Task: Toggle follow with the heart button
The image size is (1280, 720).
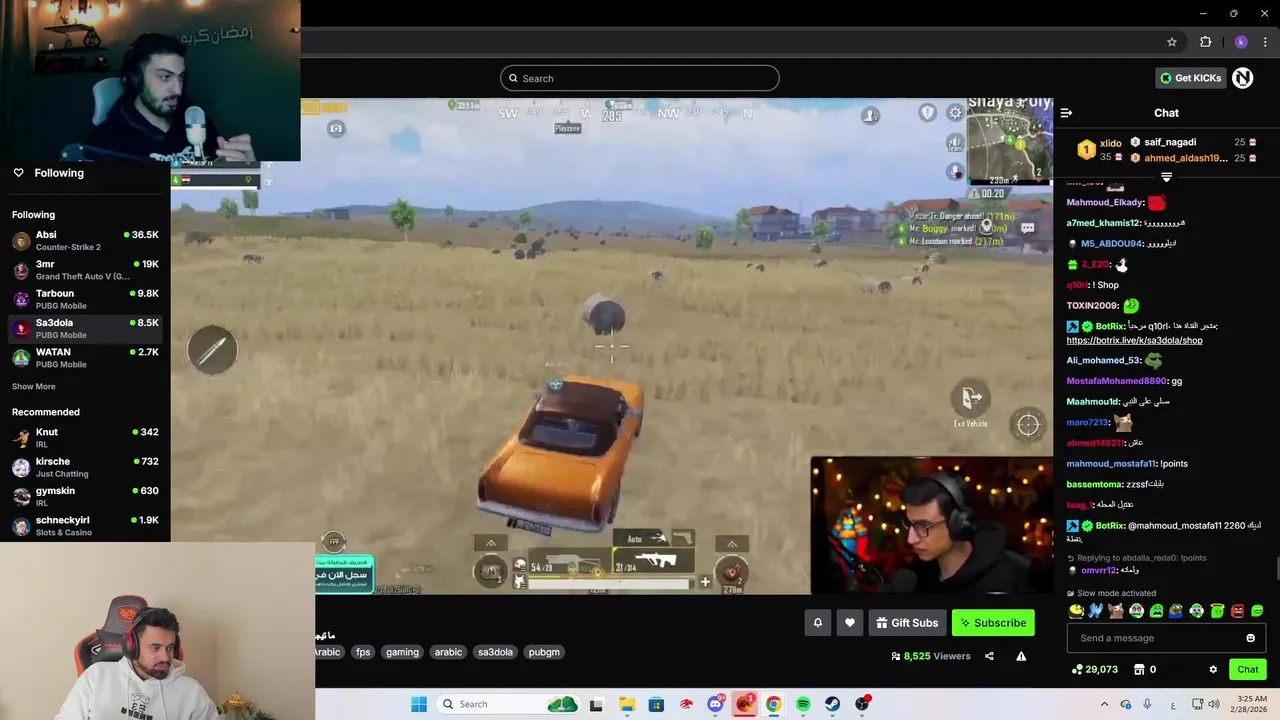Action: (x=849, y=623)
